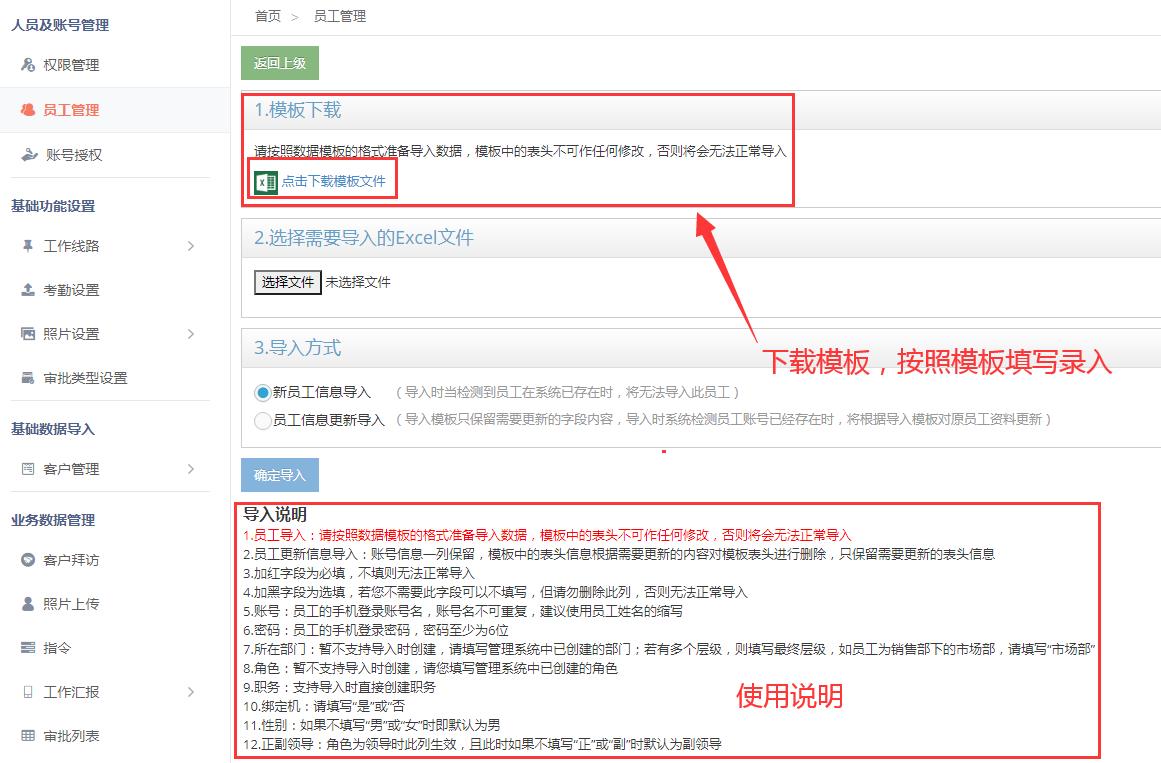Click the 确定导入 confirm button
Screen dimensions: 1161x763
click(280, 475)
